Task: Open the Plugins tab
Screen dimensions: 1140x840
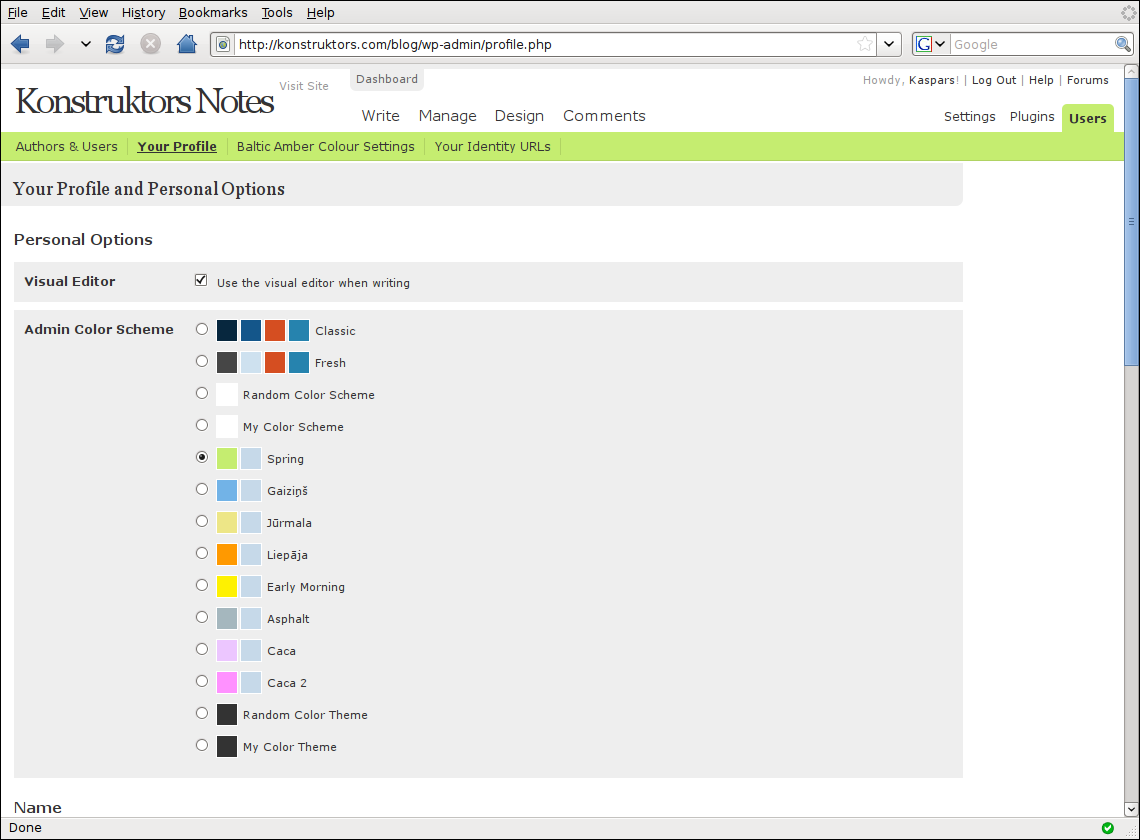Action: pyautogui.click(x=1032, y=117)
